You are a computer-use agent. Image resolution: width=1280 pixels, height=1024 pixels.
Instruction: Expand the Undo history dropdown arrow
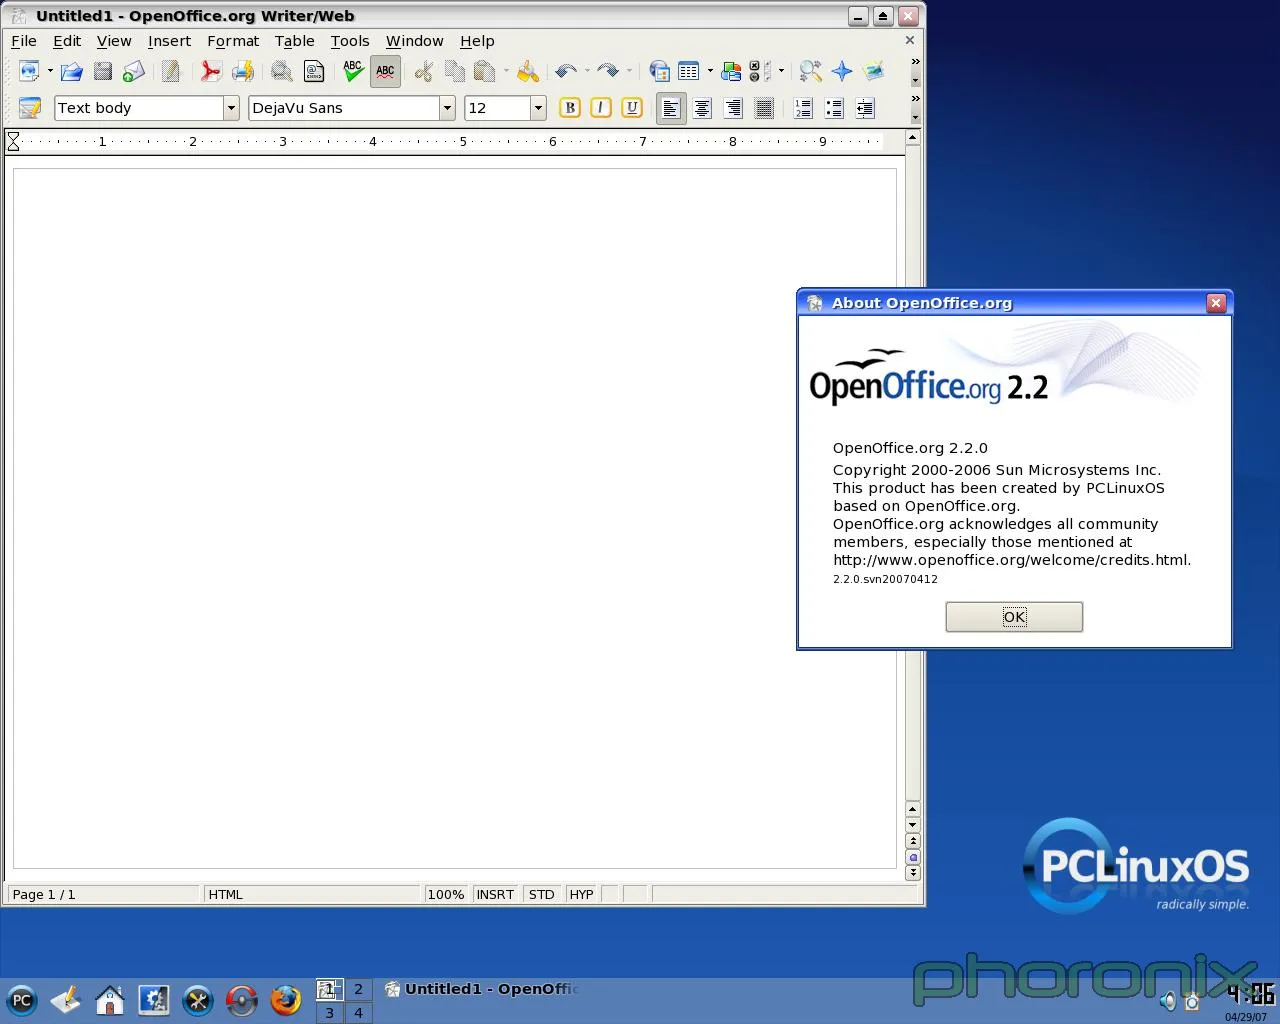tap(587, 71)
